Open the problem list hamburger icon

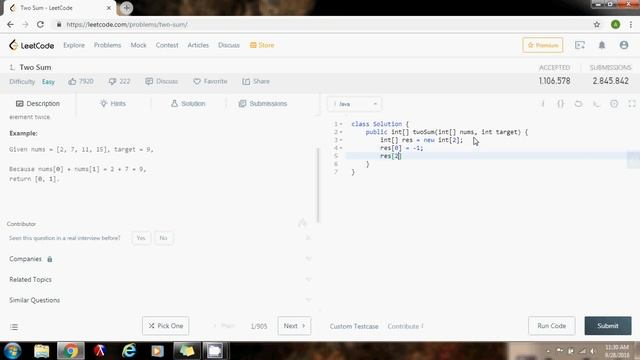14,327
